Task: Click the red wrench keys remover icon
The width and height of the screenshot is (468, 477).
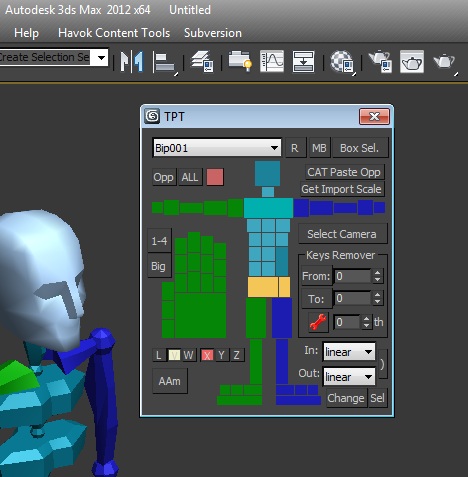Action: (x=318, y=322)
